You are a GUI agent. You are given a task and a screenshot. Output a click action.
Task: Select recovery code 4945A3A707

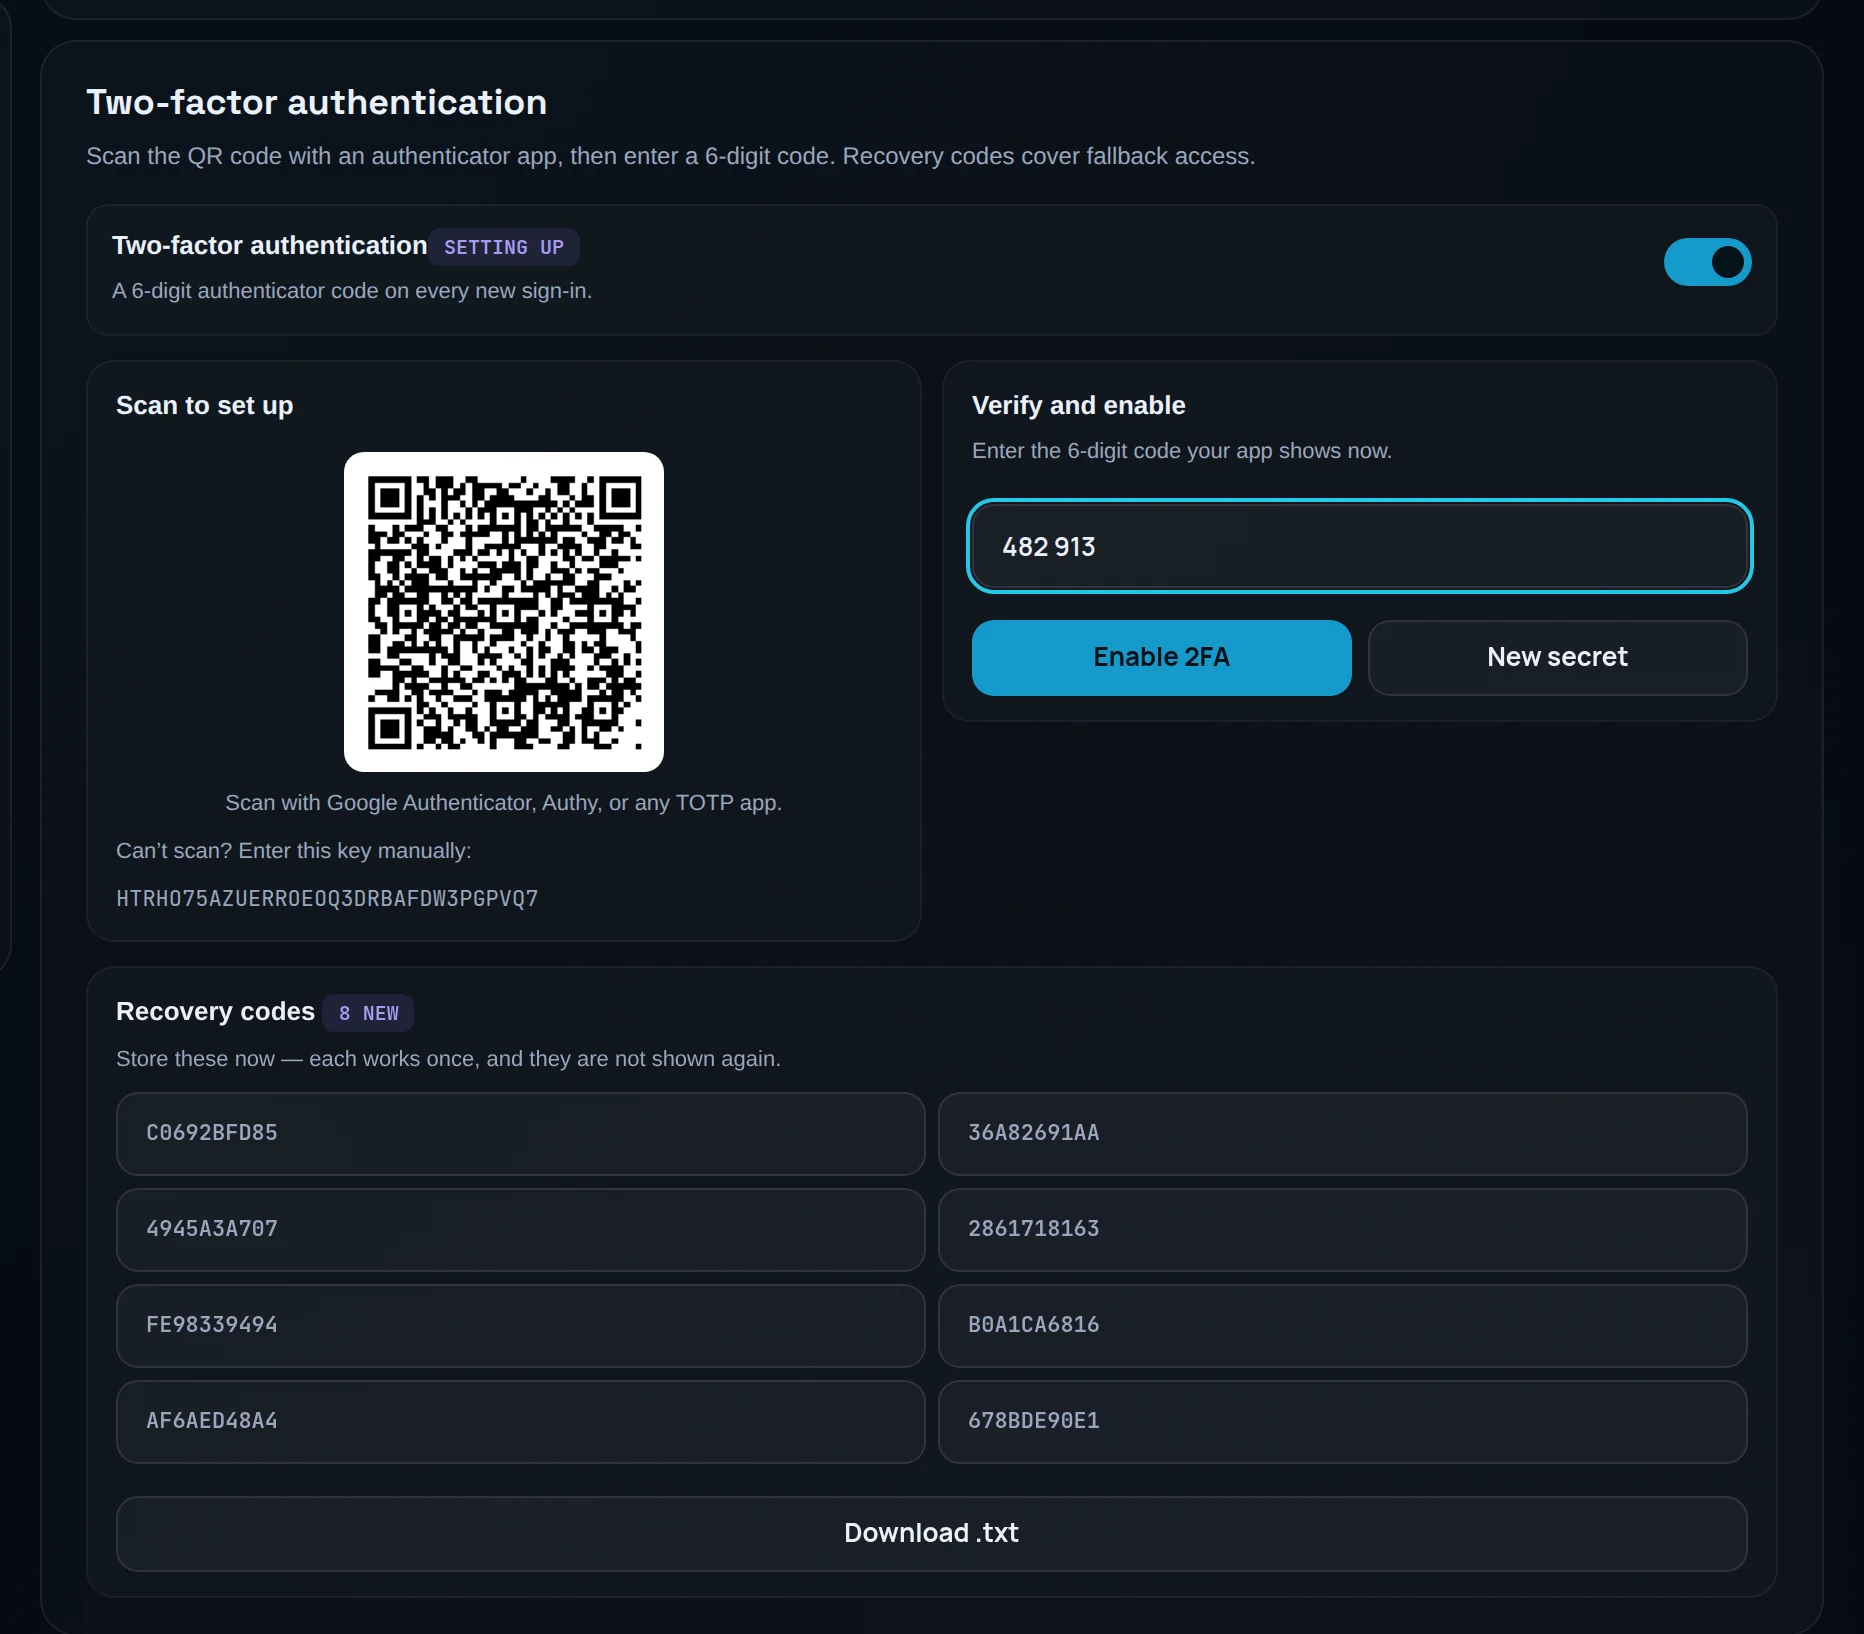point(520,1229)
